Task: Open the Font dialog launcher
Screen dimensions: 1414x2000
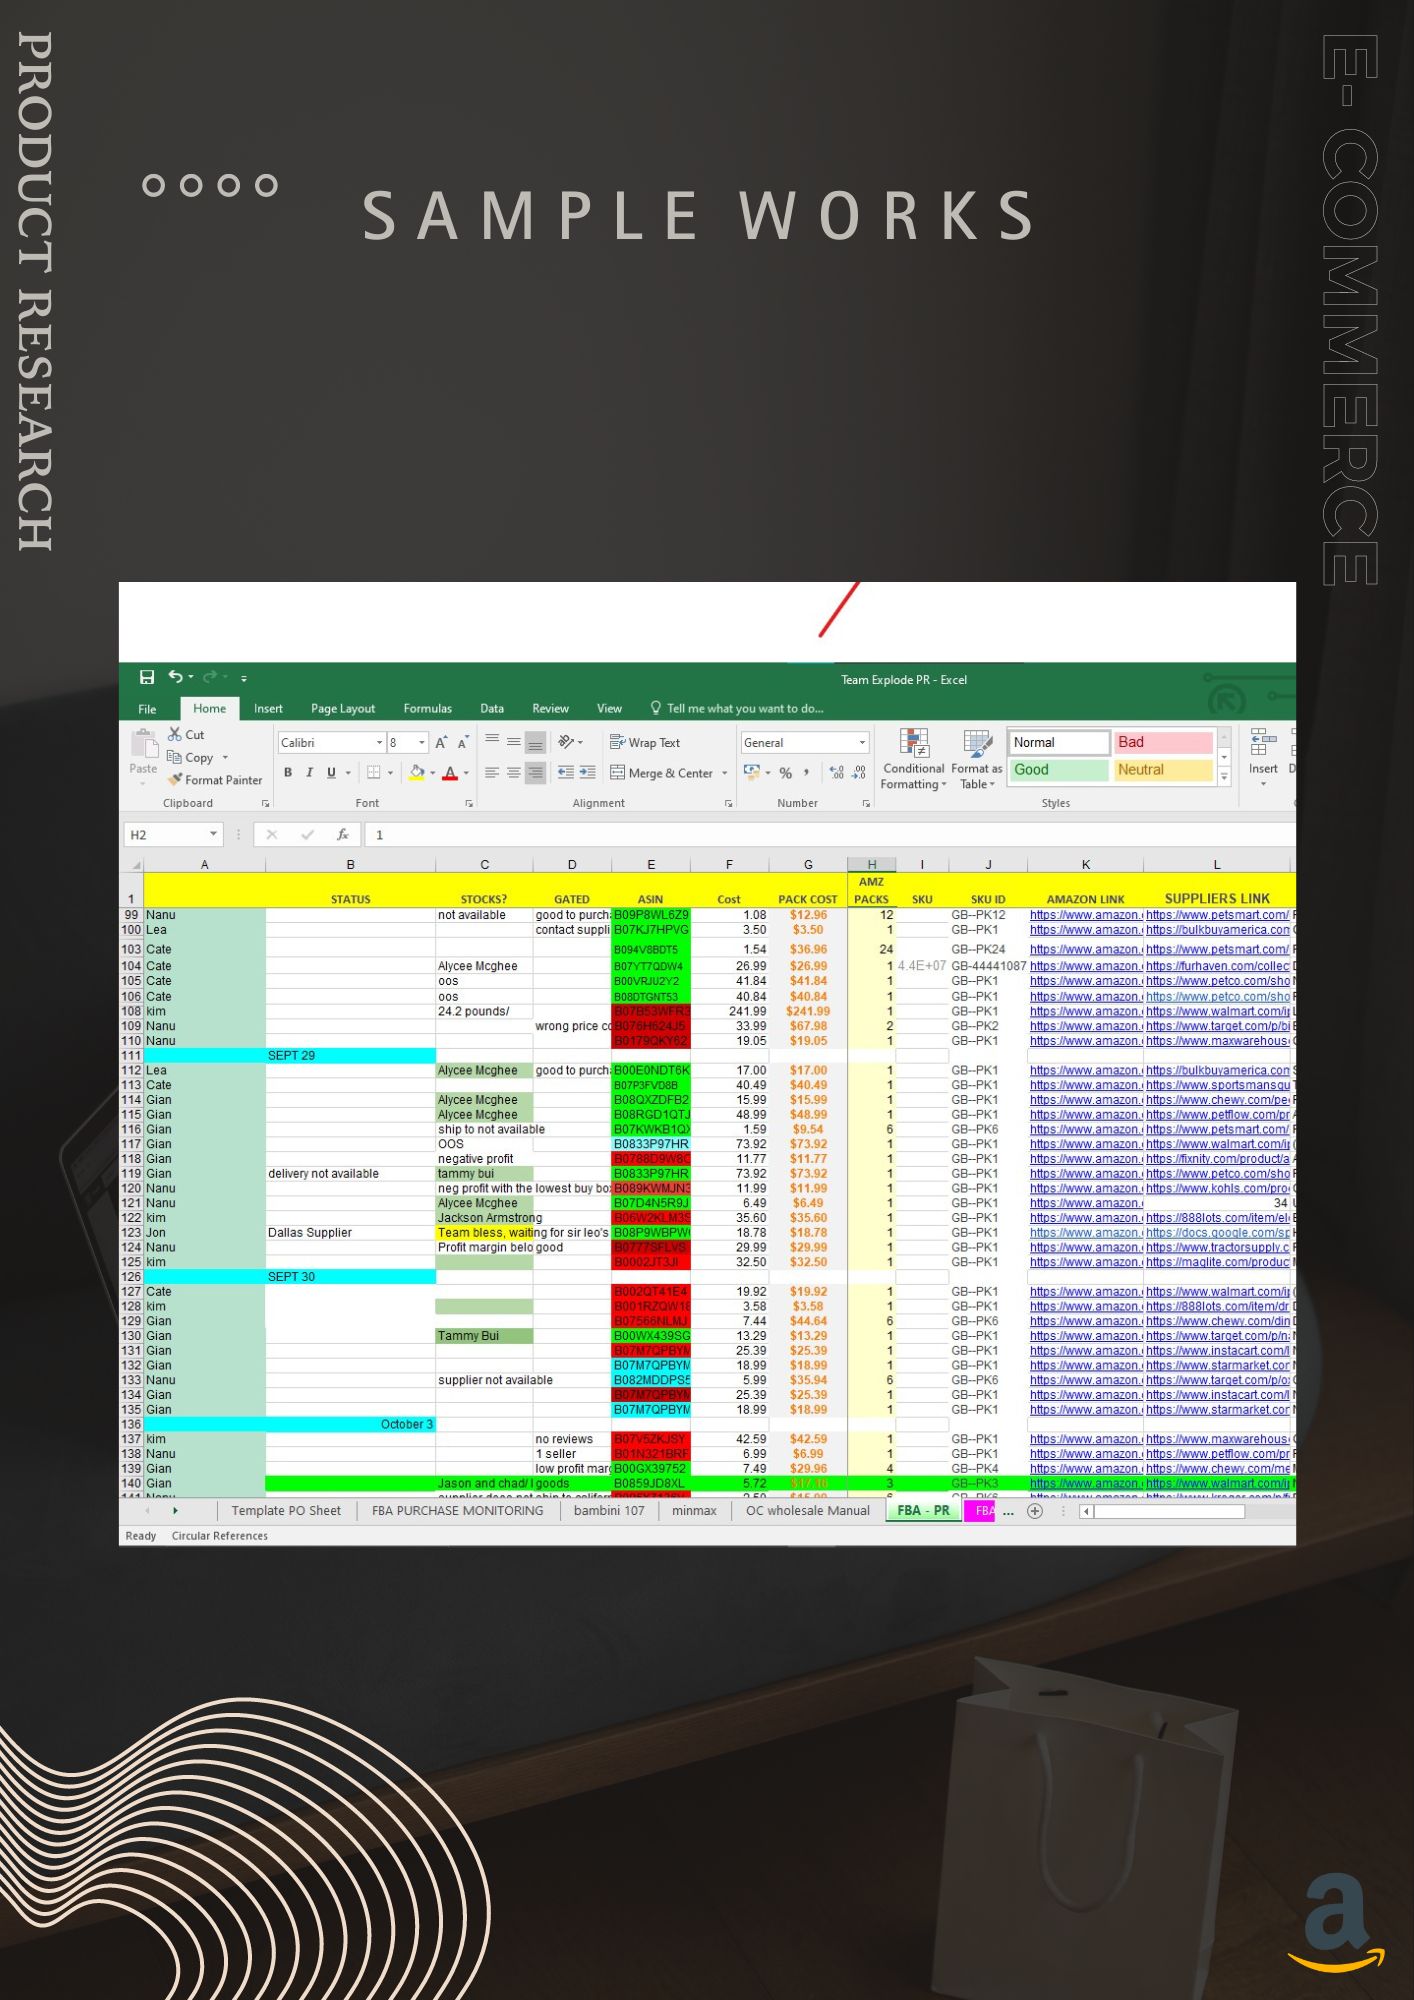Action: (x=469, y=803)
